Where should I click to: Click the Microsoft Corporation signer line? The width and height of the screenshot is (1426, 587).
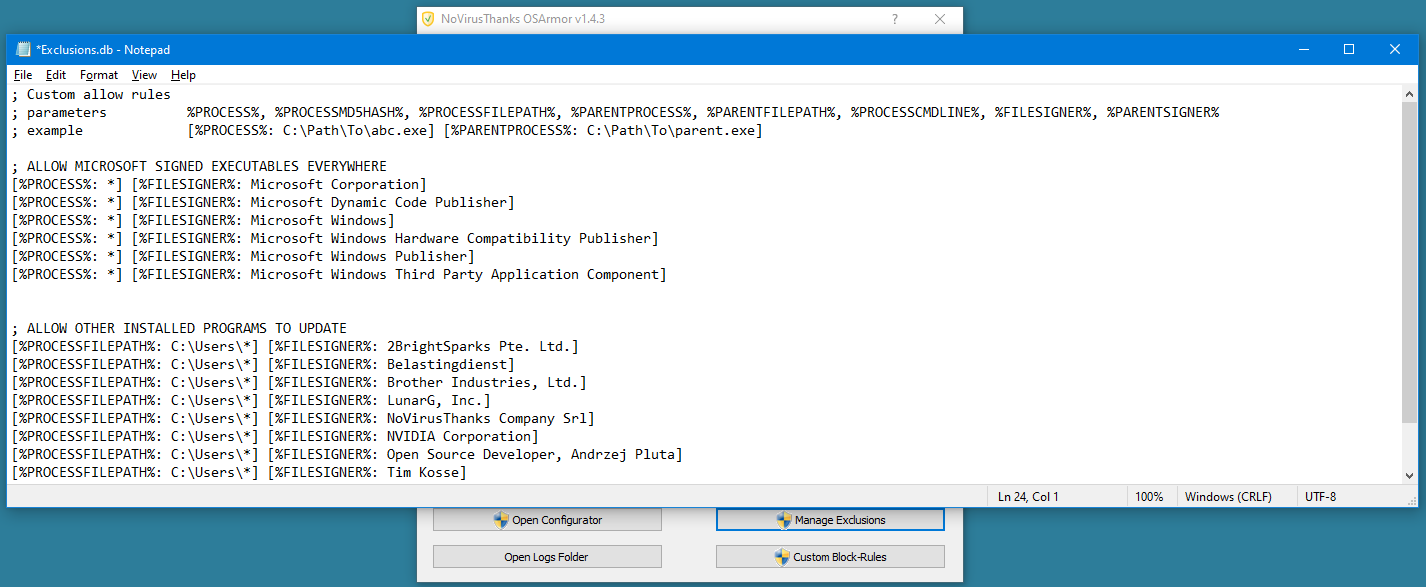pos(219,184)
